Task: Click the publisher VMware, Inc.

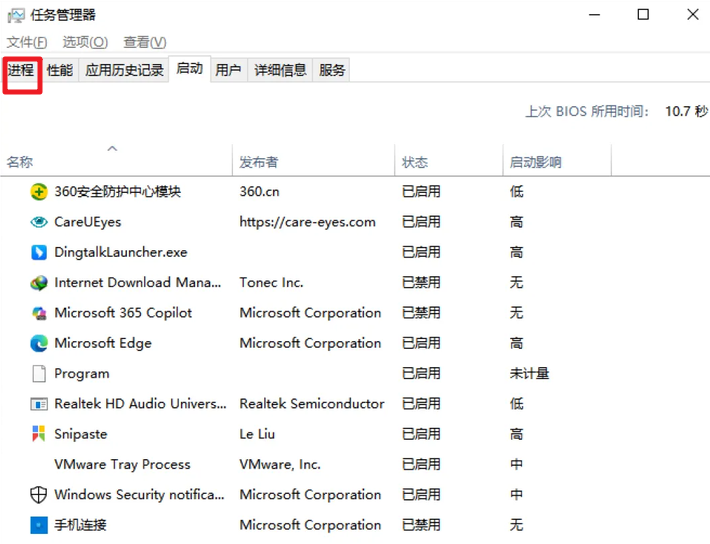Action: pos(280,464)
